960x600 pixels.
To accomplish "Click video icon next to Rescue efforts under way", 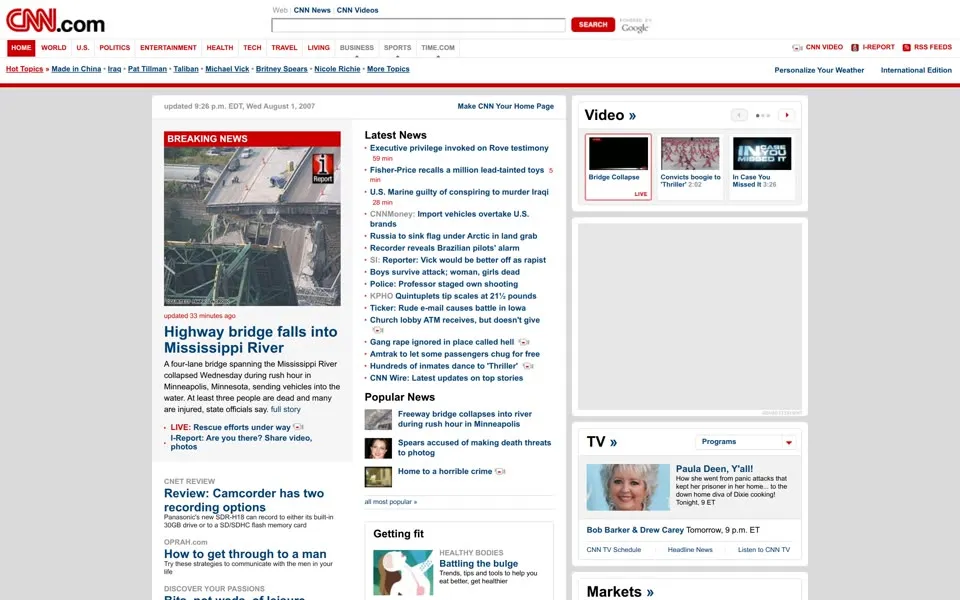I will click(x=298, y=427).
